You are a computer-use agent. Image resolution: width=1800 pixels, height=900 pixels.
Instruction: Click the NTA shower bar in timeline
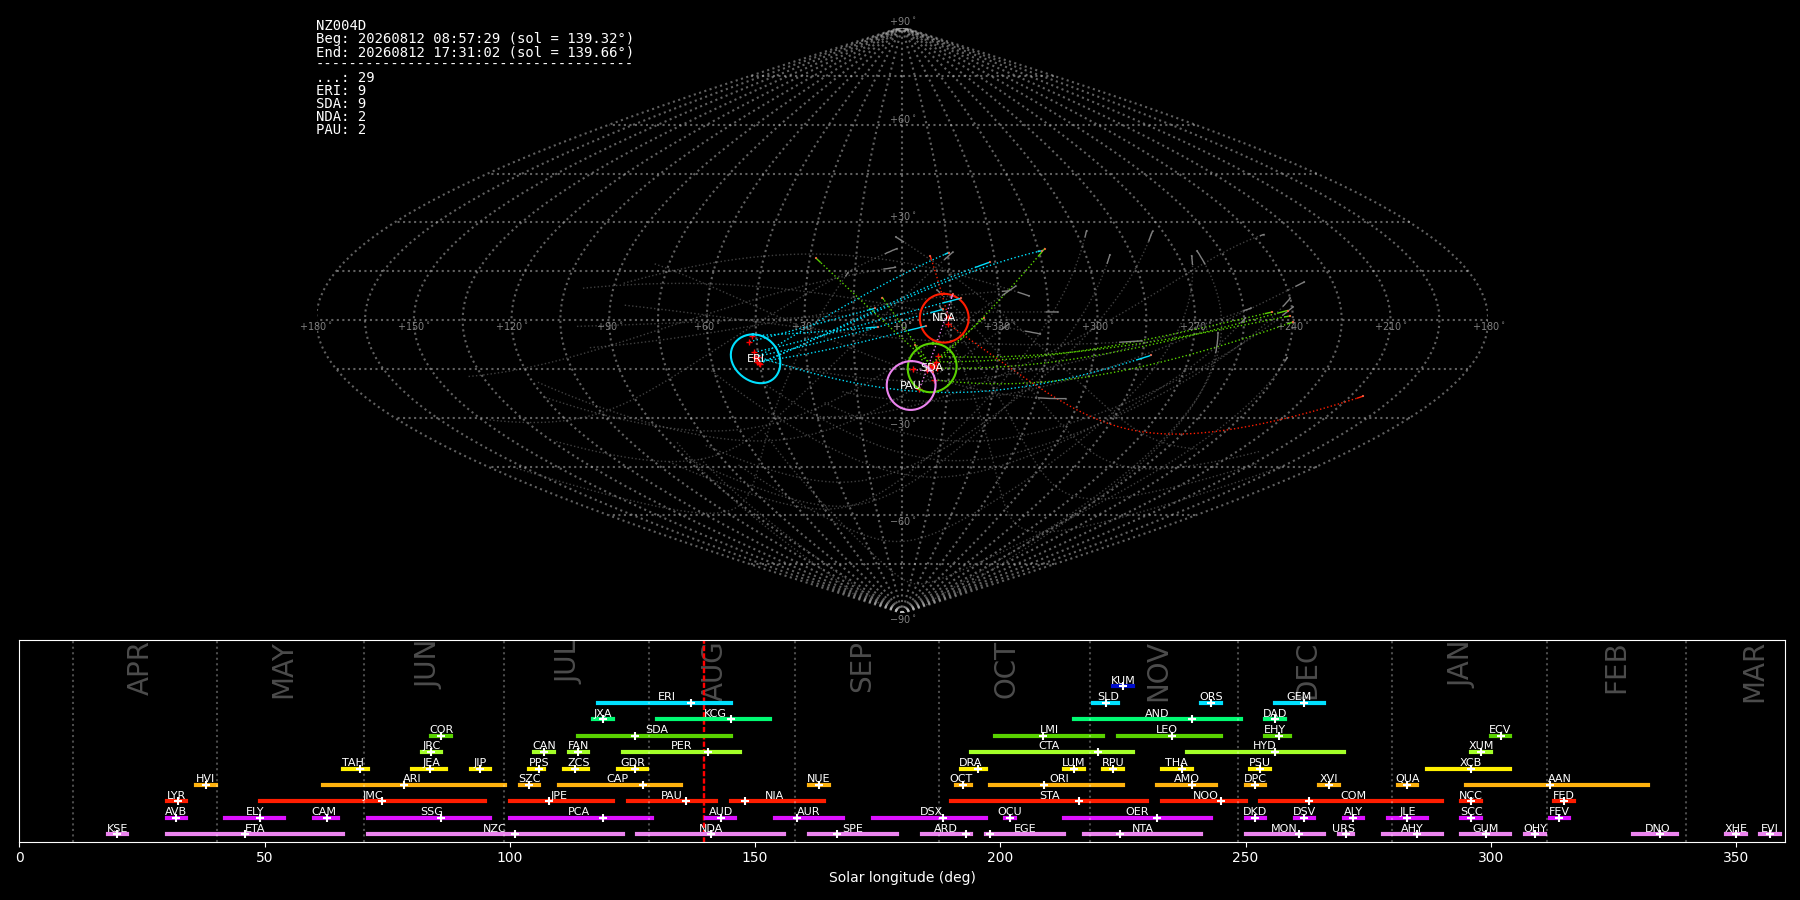1142,834
